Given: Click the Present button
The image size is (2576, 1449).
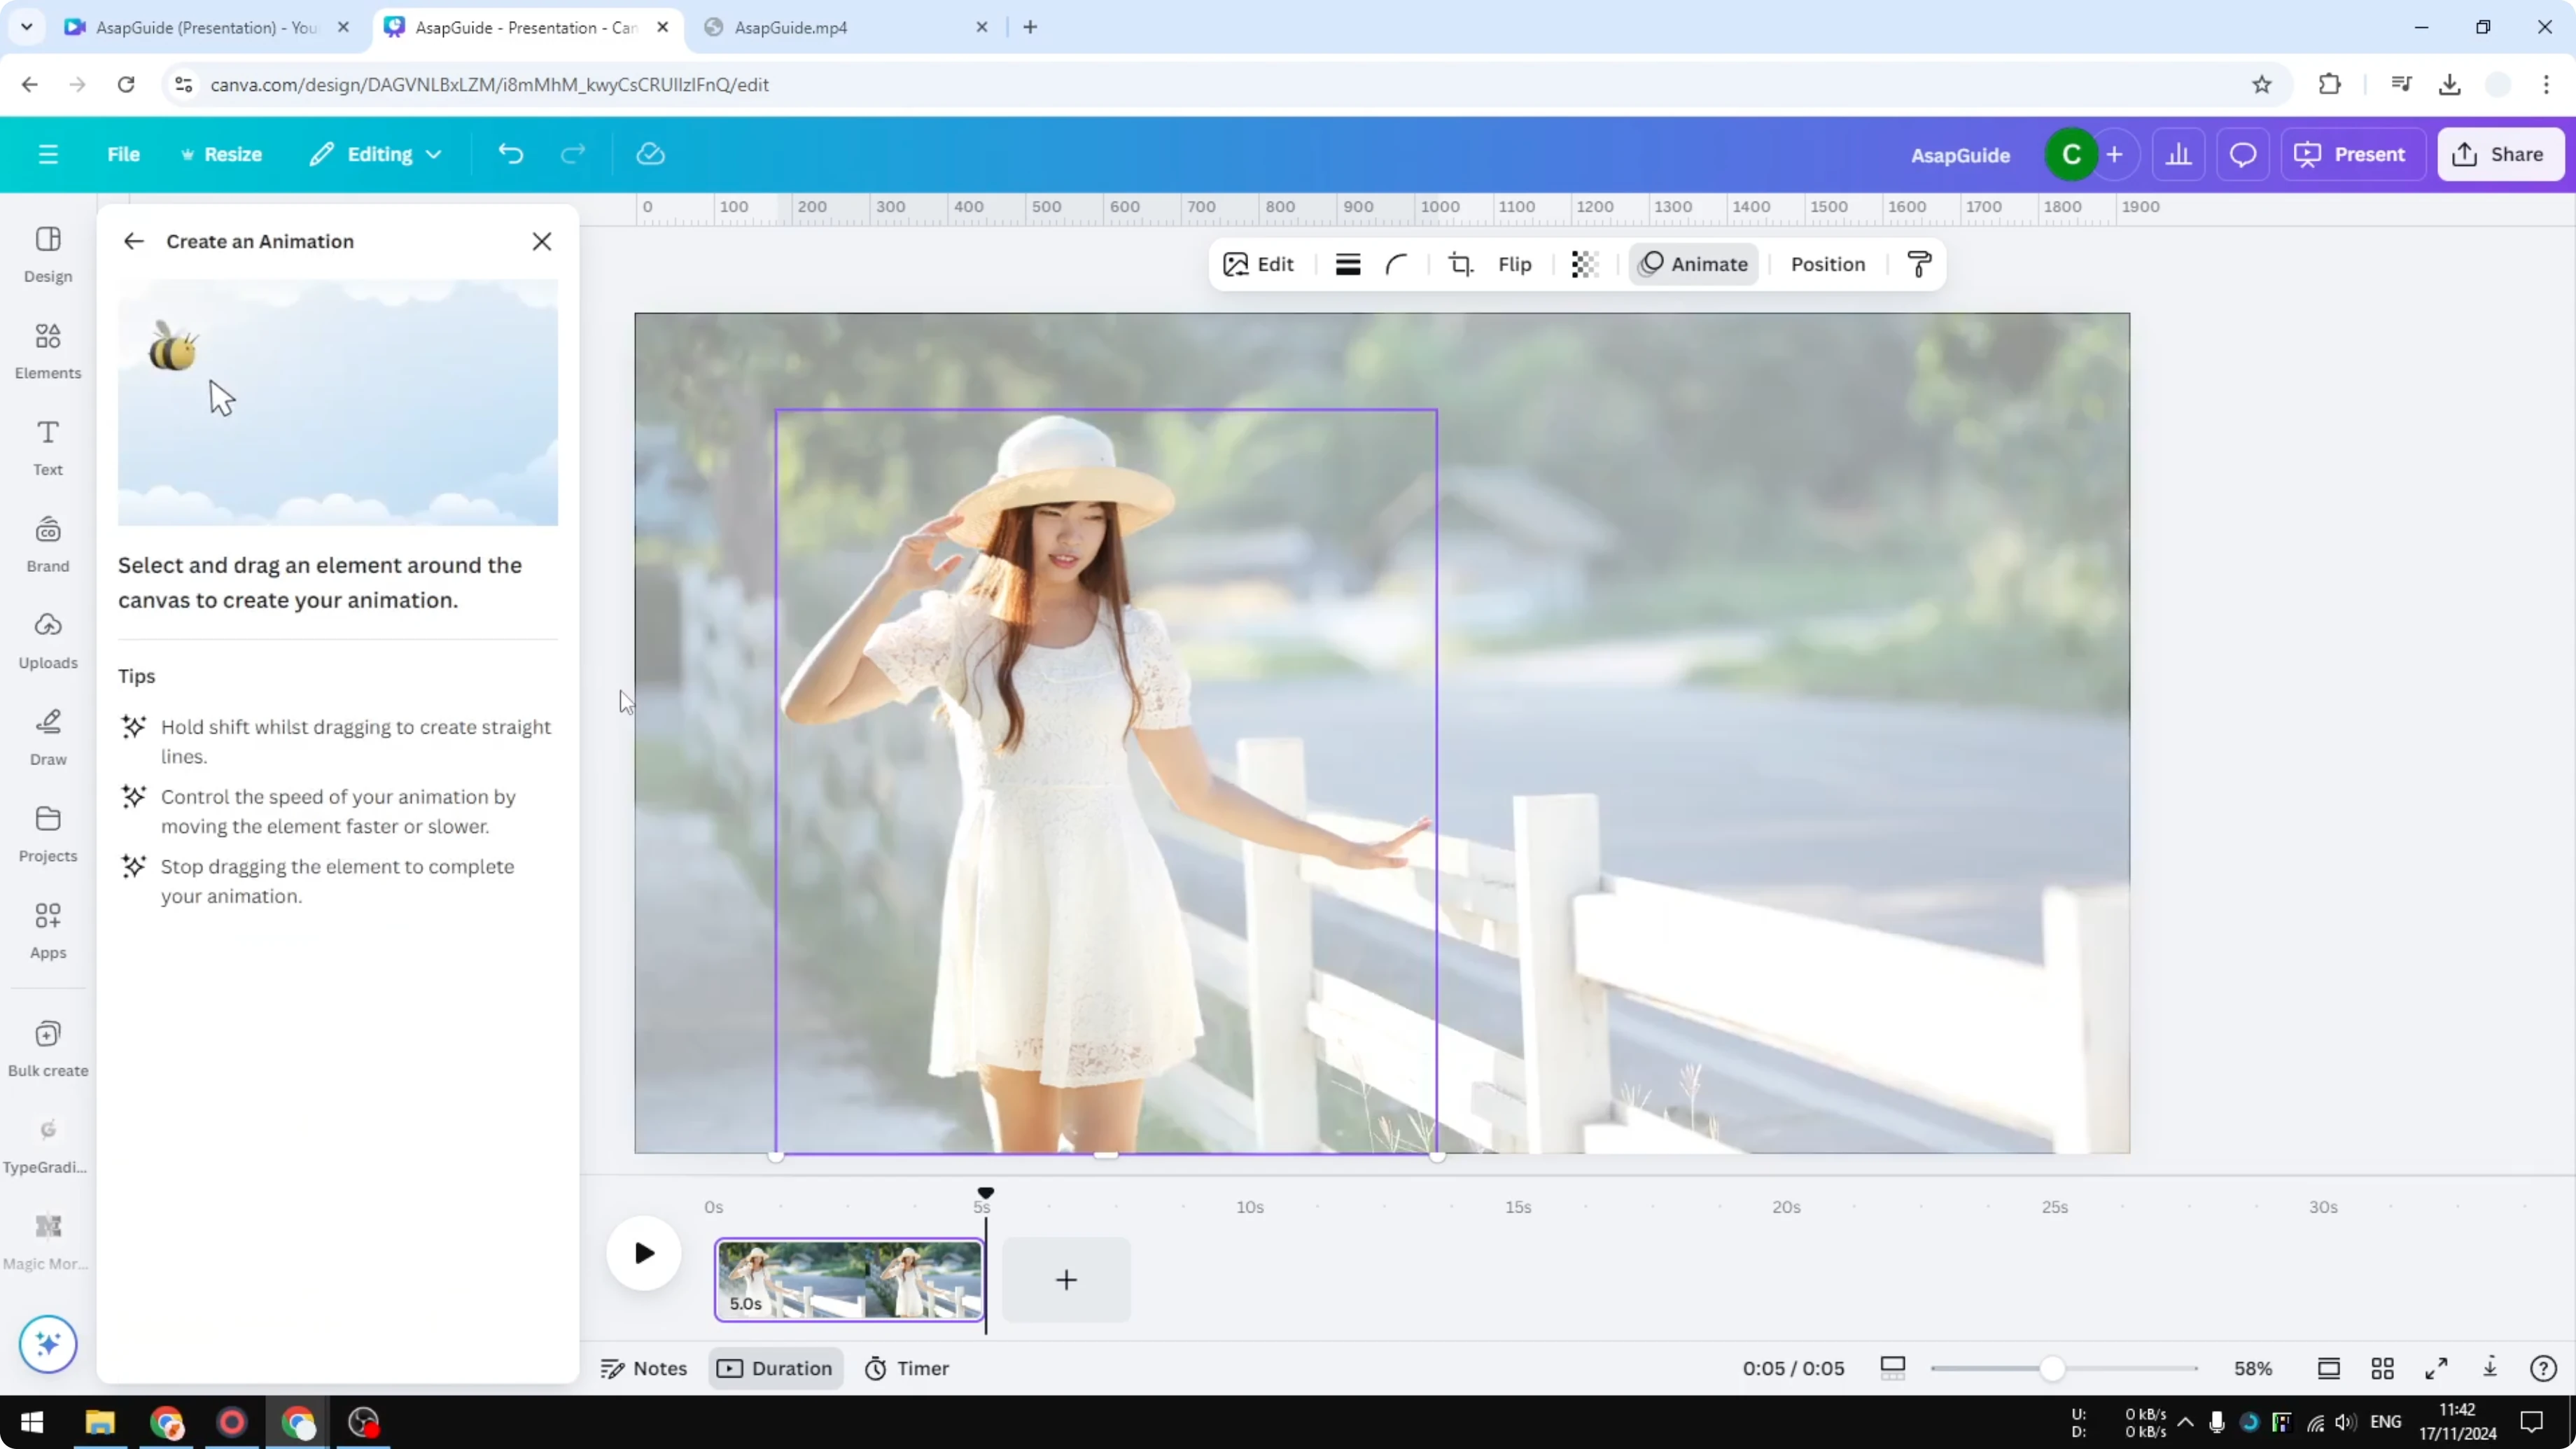Looking at the screenshot, I should (x=2353, y=154).
